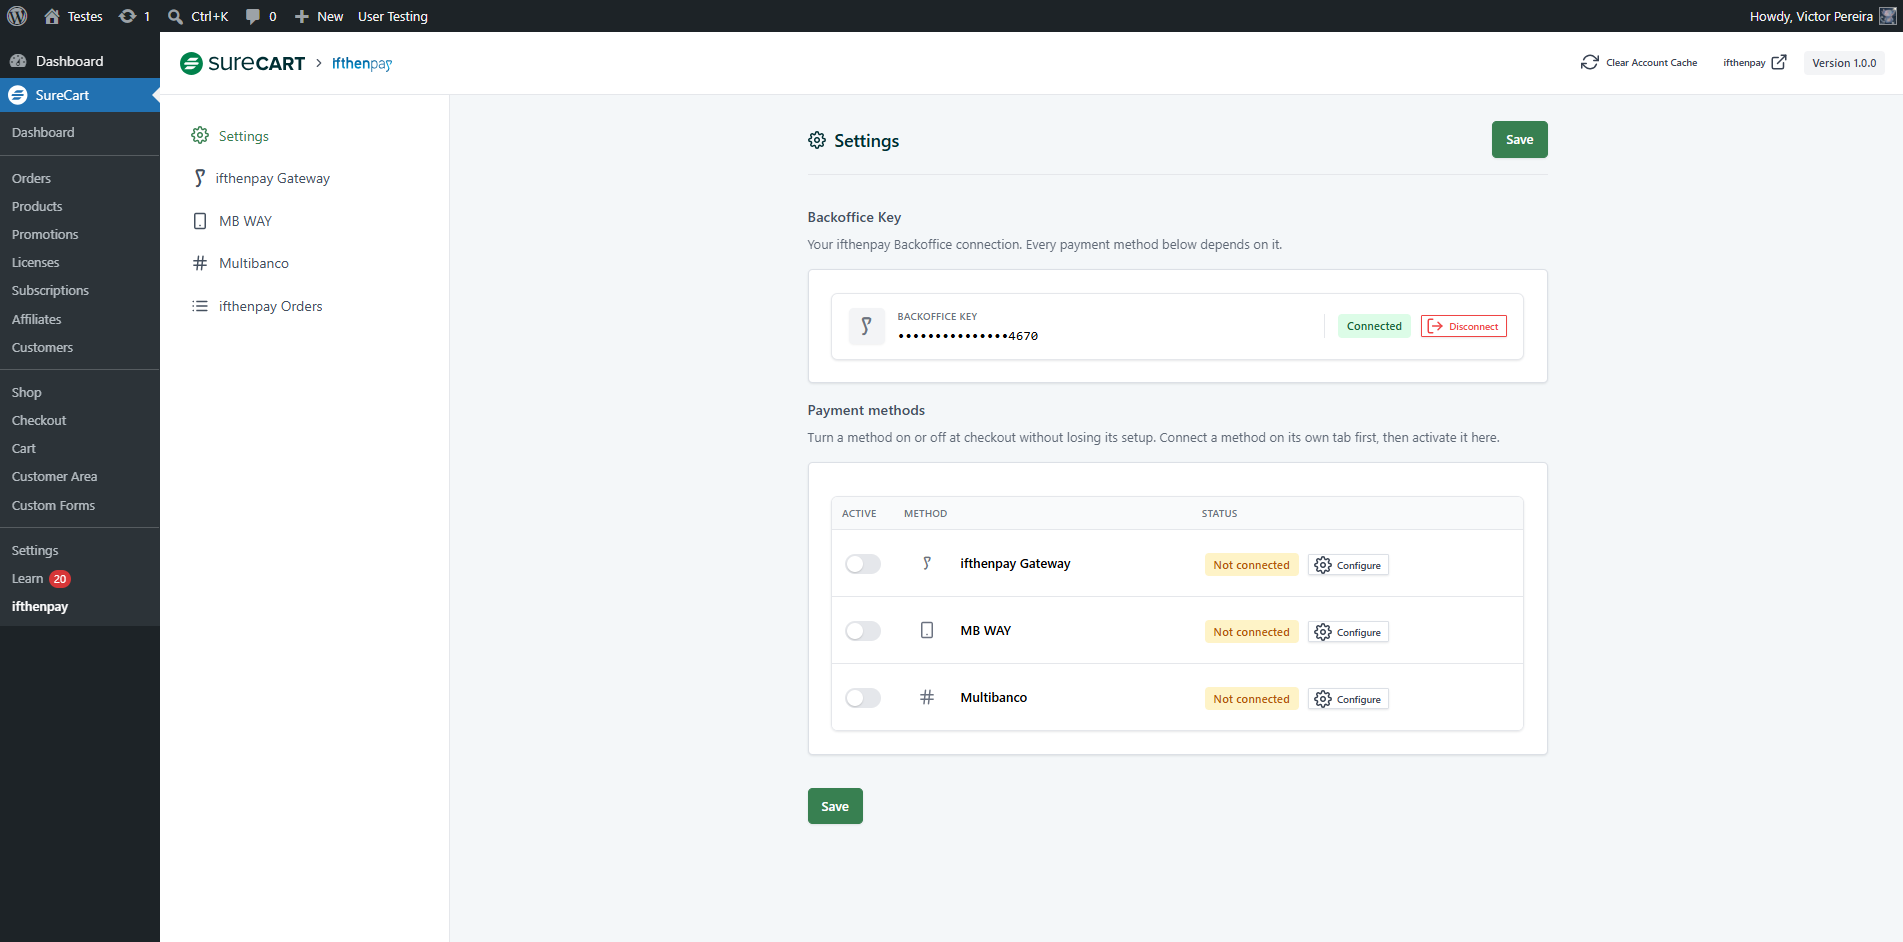This screenshot has width=1903, height=942.
Task: Click the Version 1.0.0 badge
Action: 1844,62
